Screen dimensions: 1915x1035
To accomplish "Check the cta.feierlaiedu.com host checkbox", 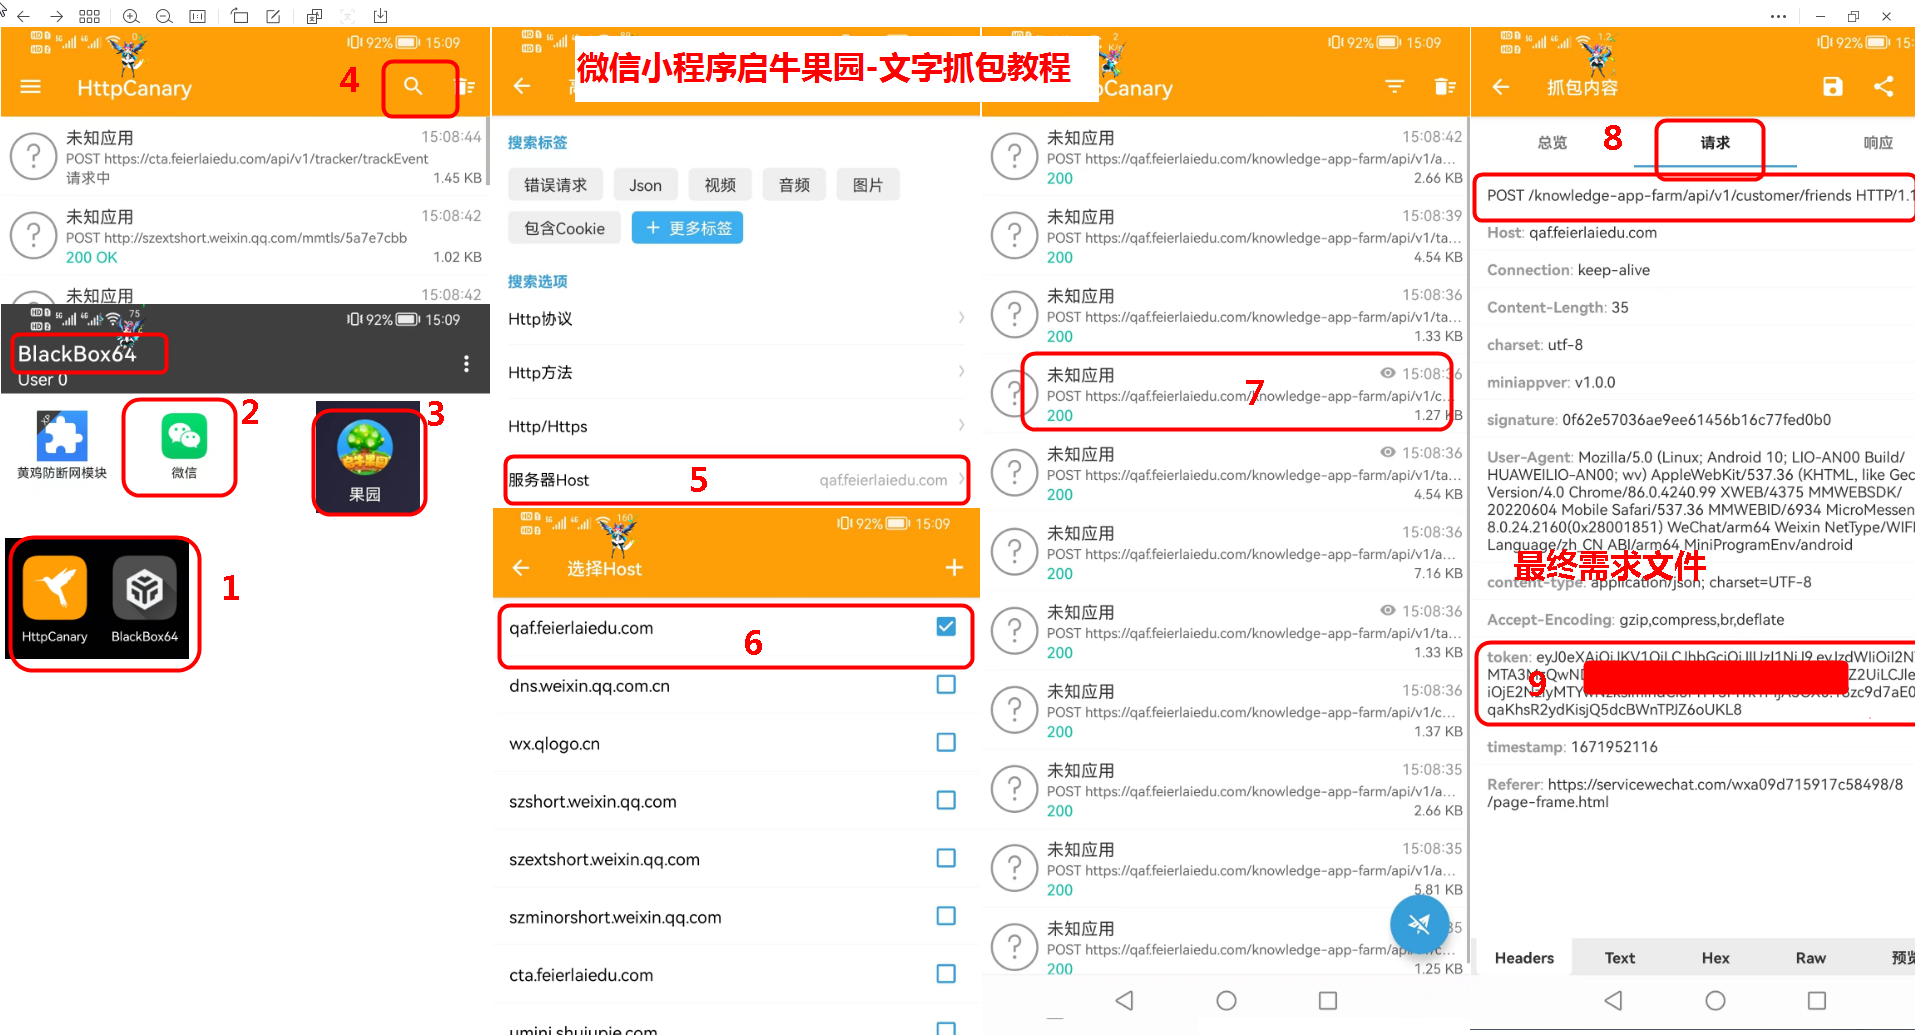I will coord(946,973).
